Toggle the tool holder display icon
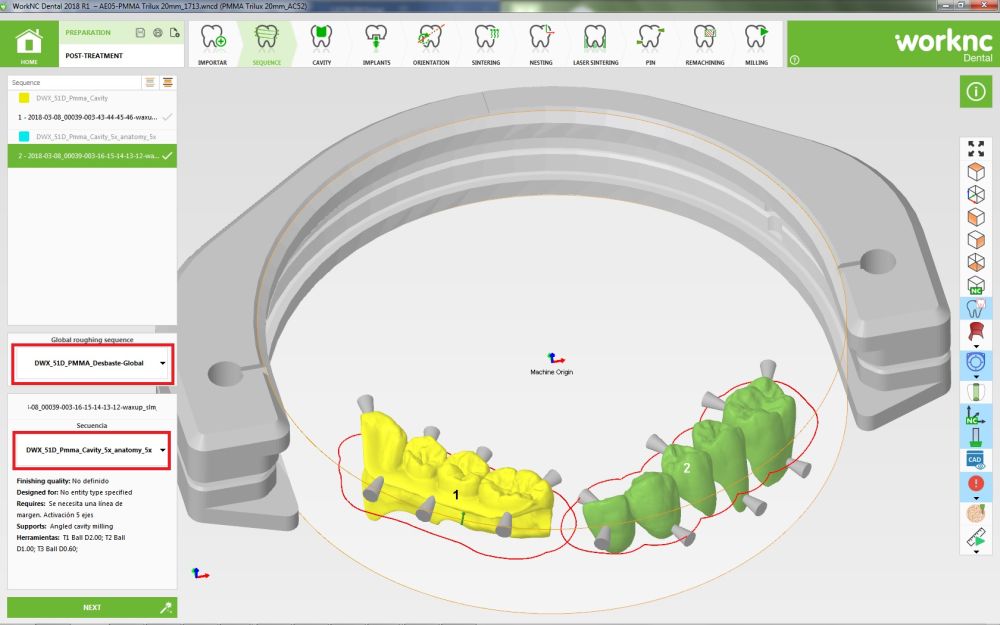Image resolution: width=1000 pixels, height=625 pixels. click(976, 438)
